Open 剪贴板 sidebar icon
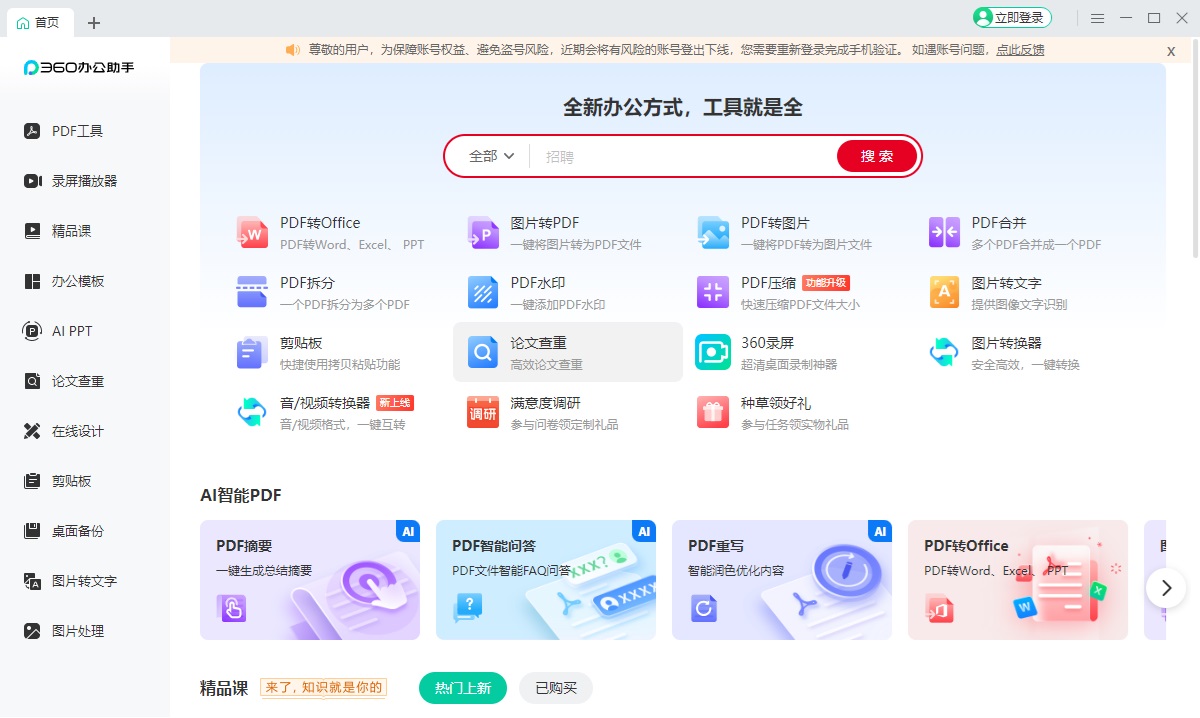Viewport: 1200px width, 718px height. pyautogui.click(x=32, y=481)
